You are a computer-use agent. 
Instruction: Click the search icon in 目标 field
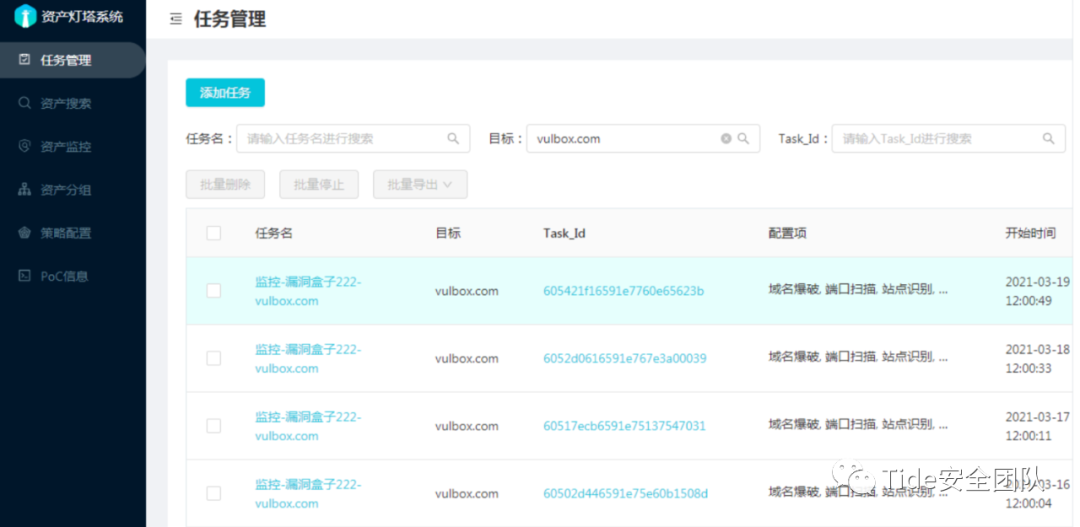coord(743,139)
